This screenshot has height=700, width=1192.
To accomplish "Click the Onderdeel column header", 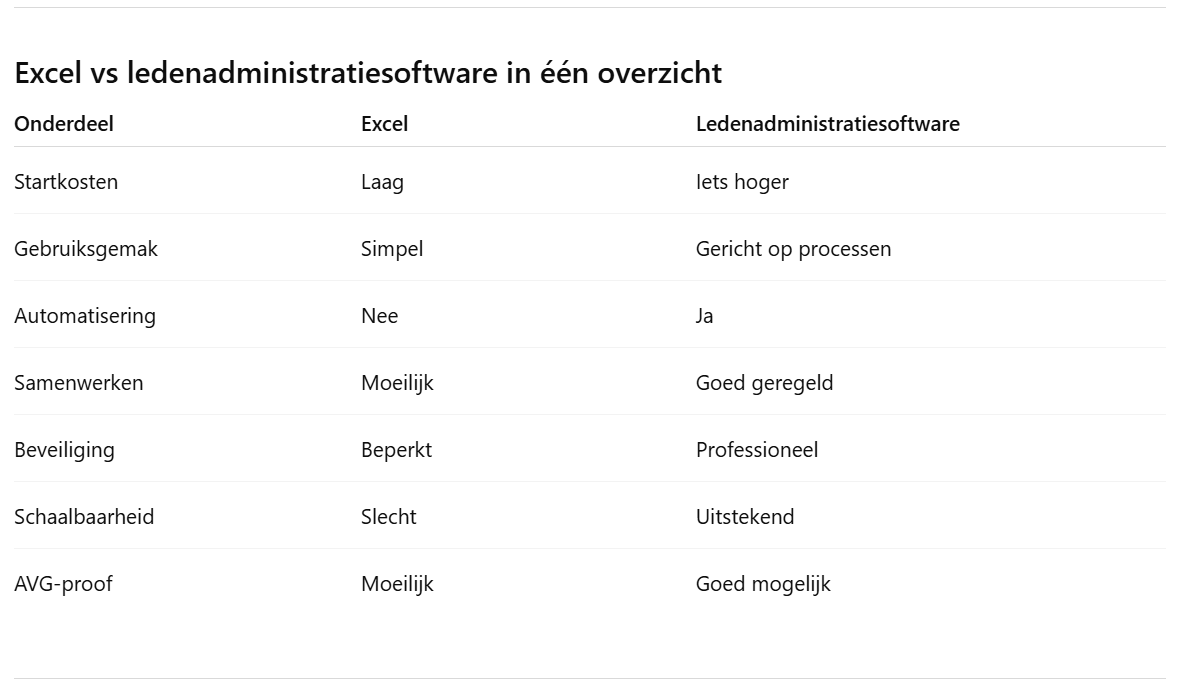I will [x=64, y=124].
